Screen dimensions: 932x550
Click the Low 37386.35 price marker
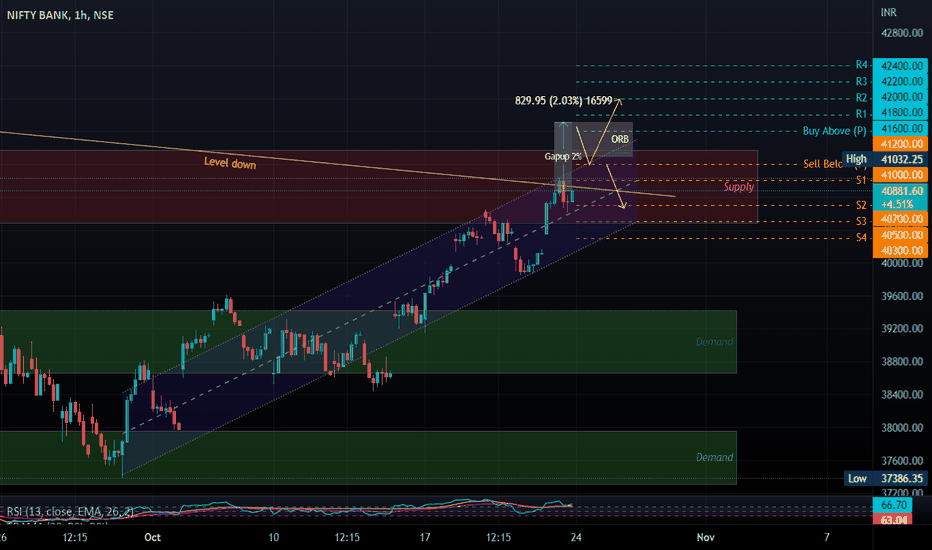coord(886,479)
